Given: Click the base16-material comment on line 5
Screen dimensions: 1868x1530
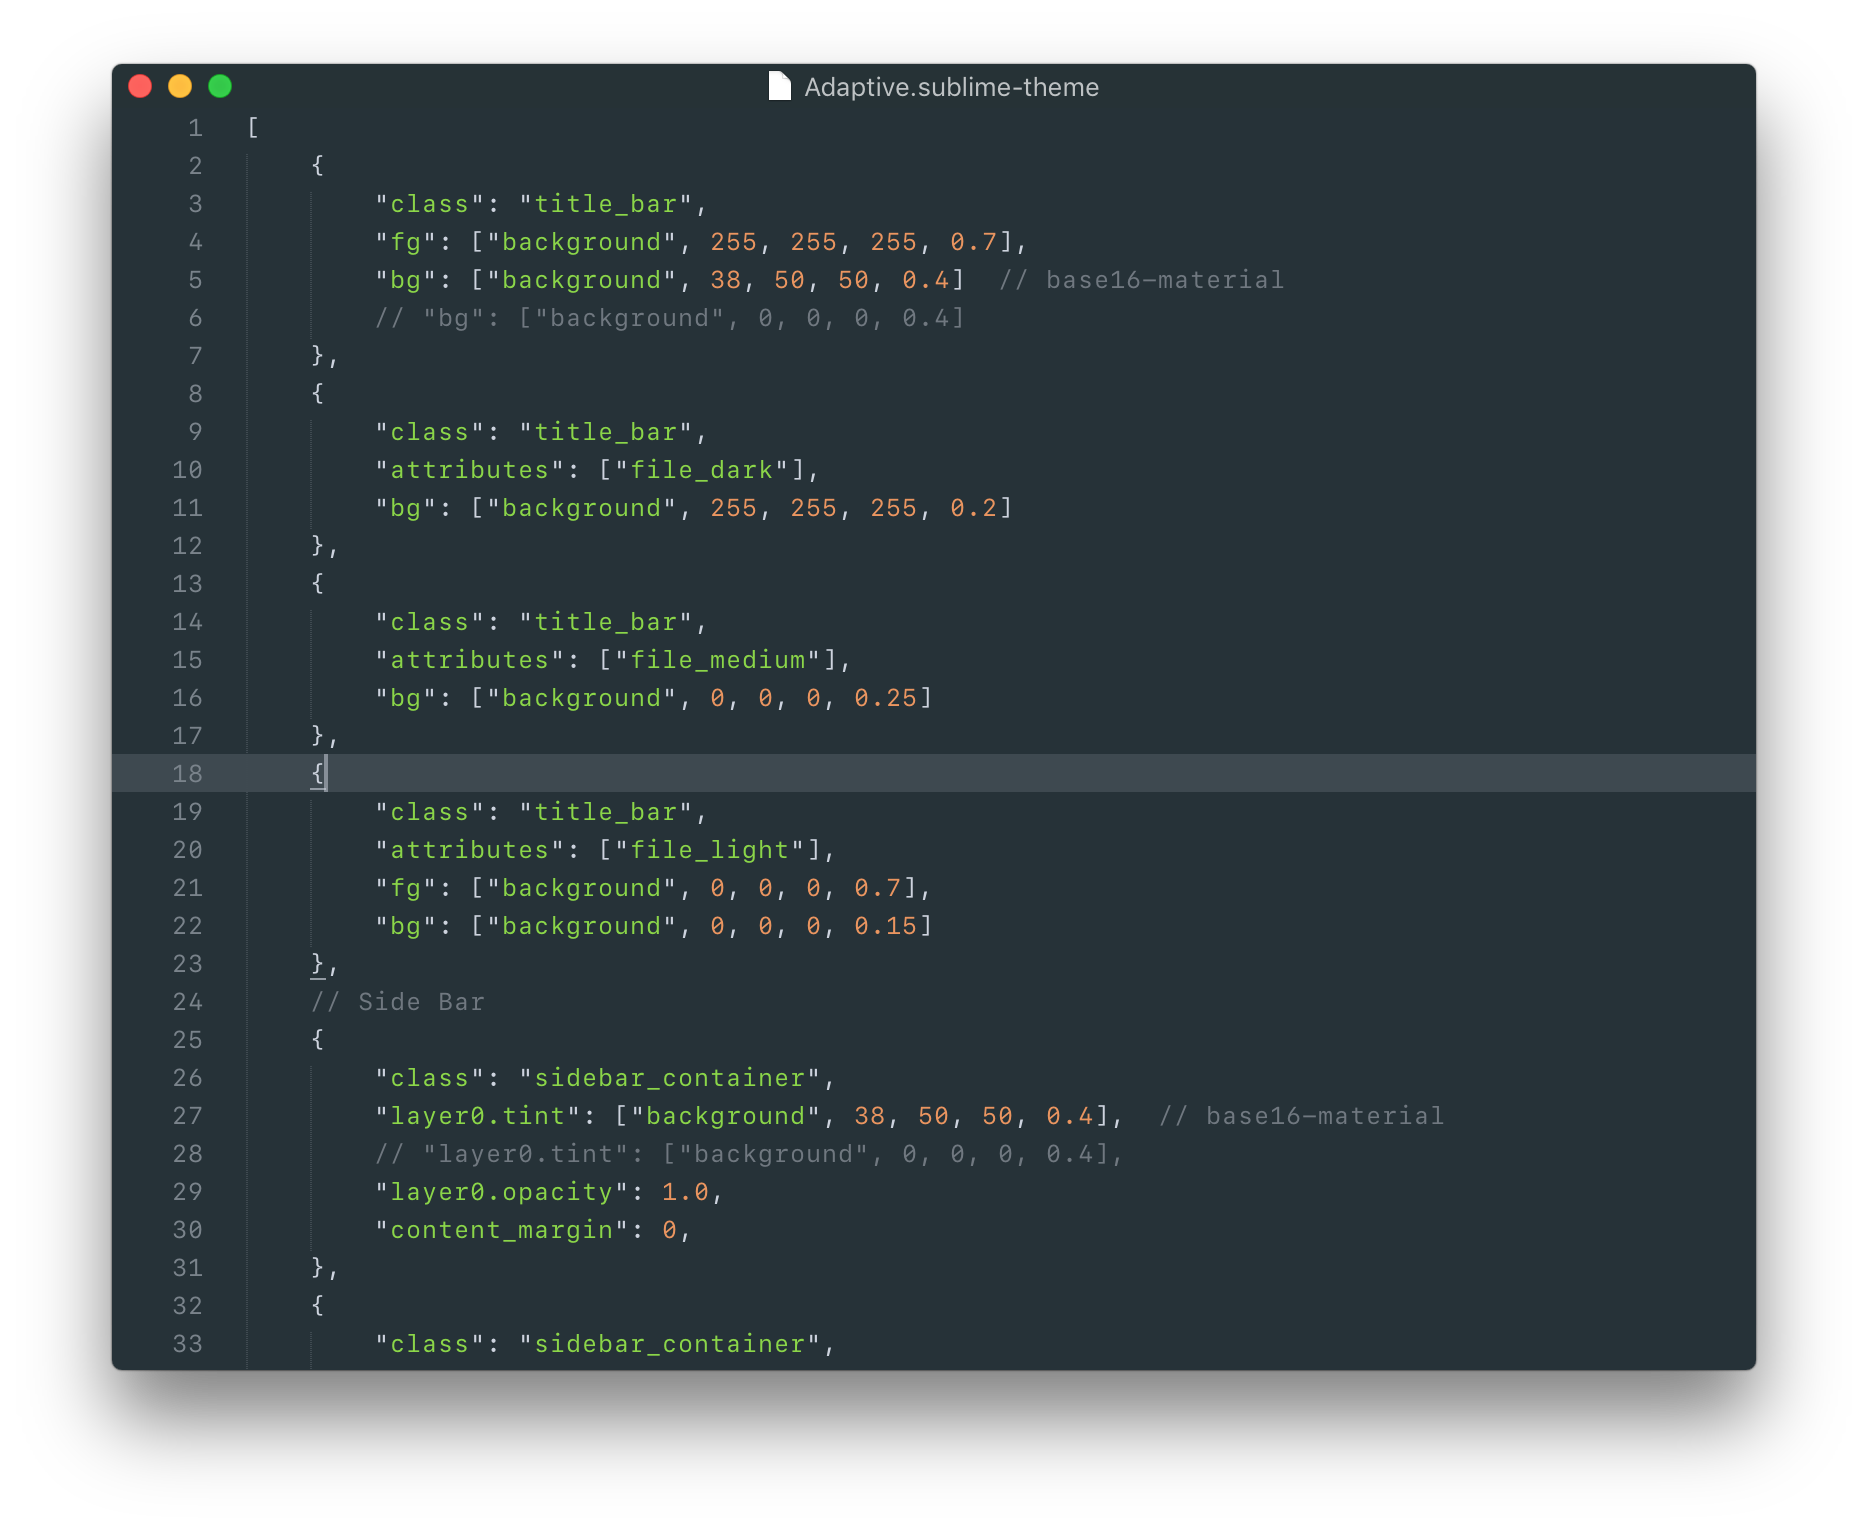Looking at the screenshot, I should click(x=1142, y=280).
